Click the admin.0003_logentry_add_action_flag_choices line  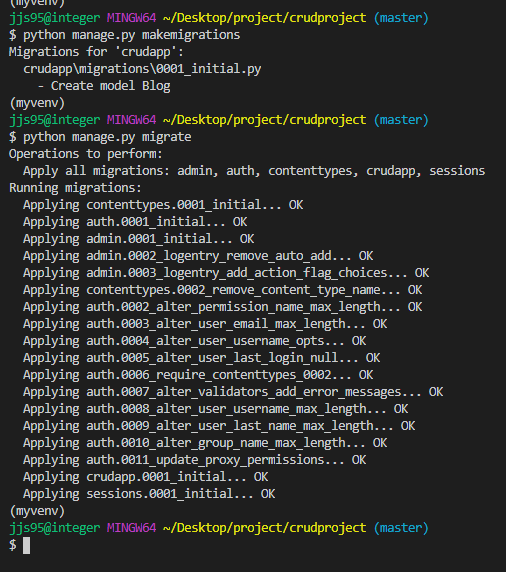pyautogui.click(x=226, y=273)
